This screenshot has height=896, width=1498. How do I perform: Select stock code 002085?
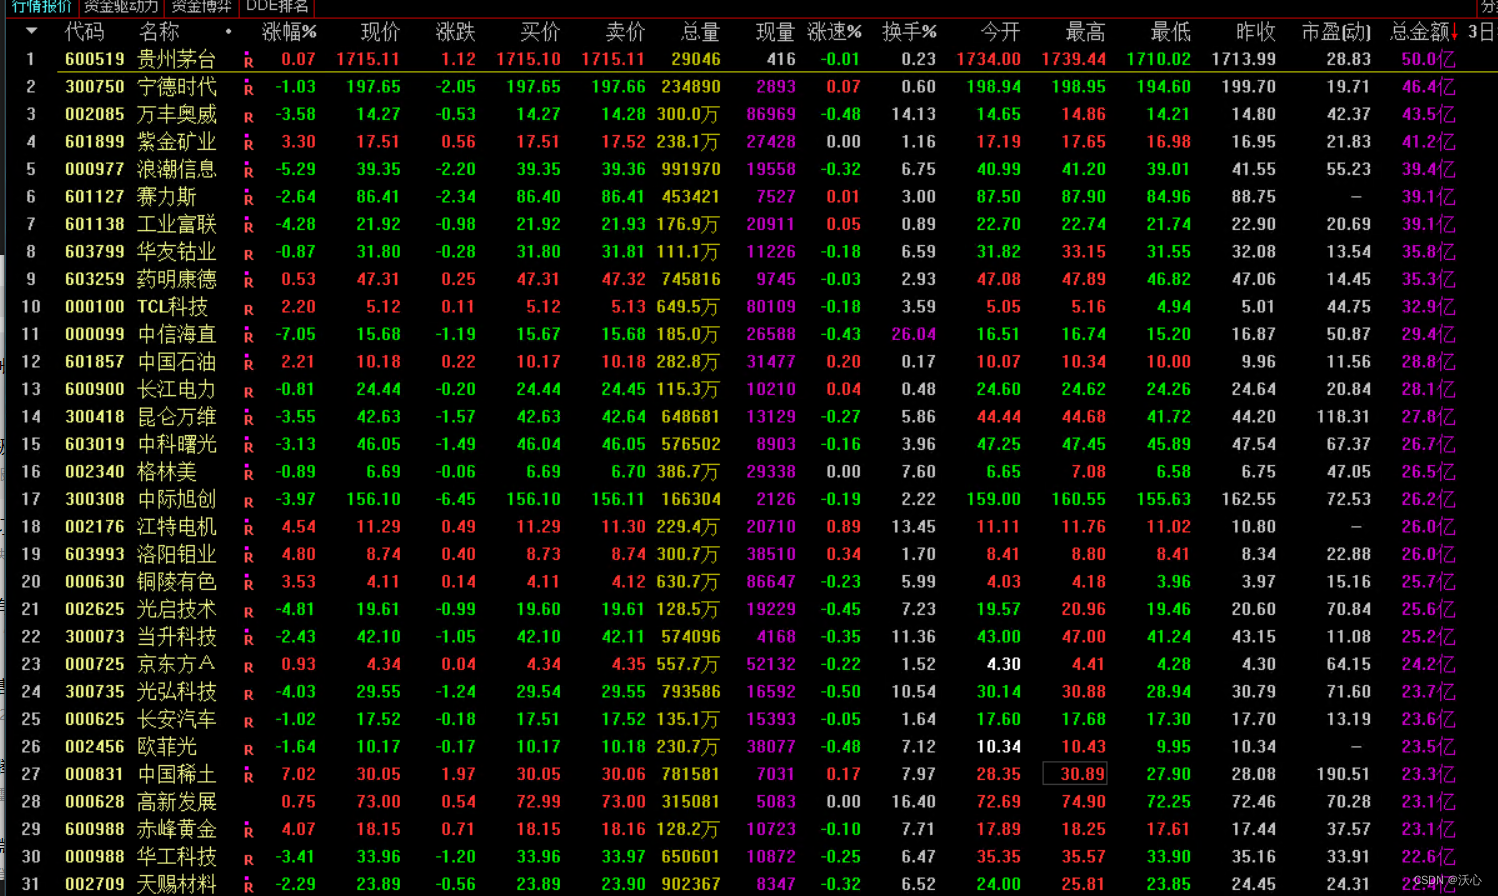[x=95, y=114]
